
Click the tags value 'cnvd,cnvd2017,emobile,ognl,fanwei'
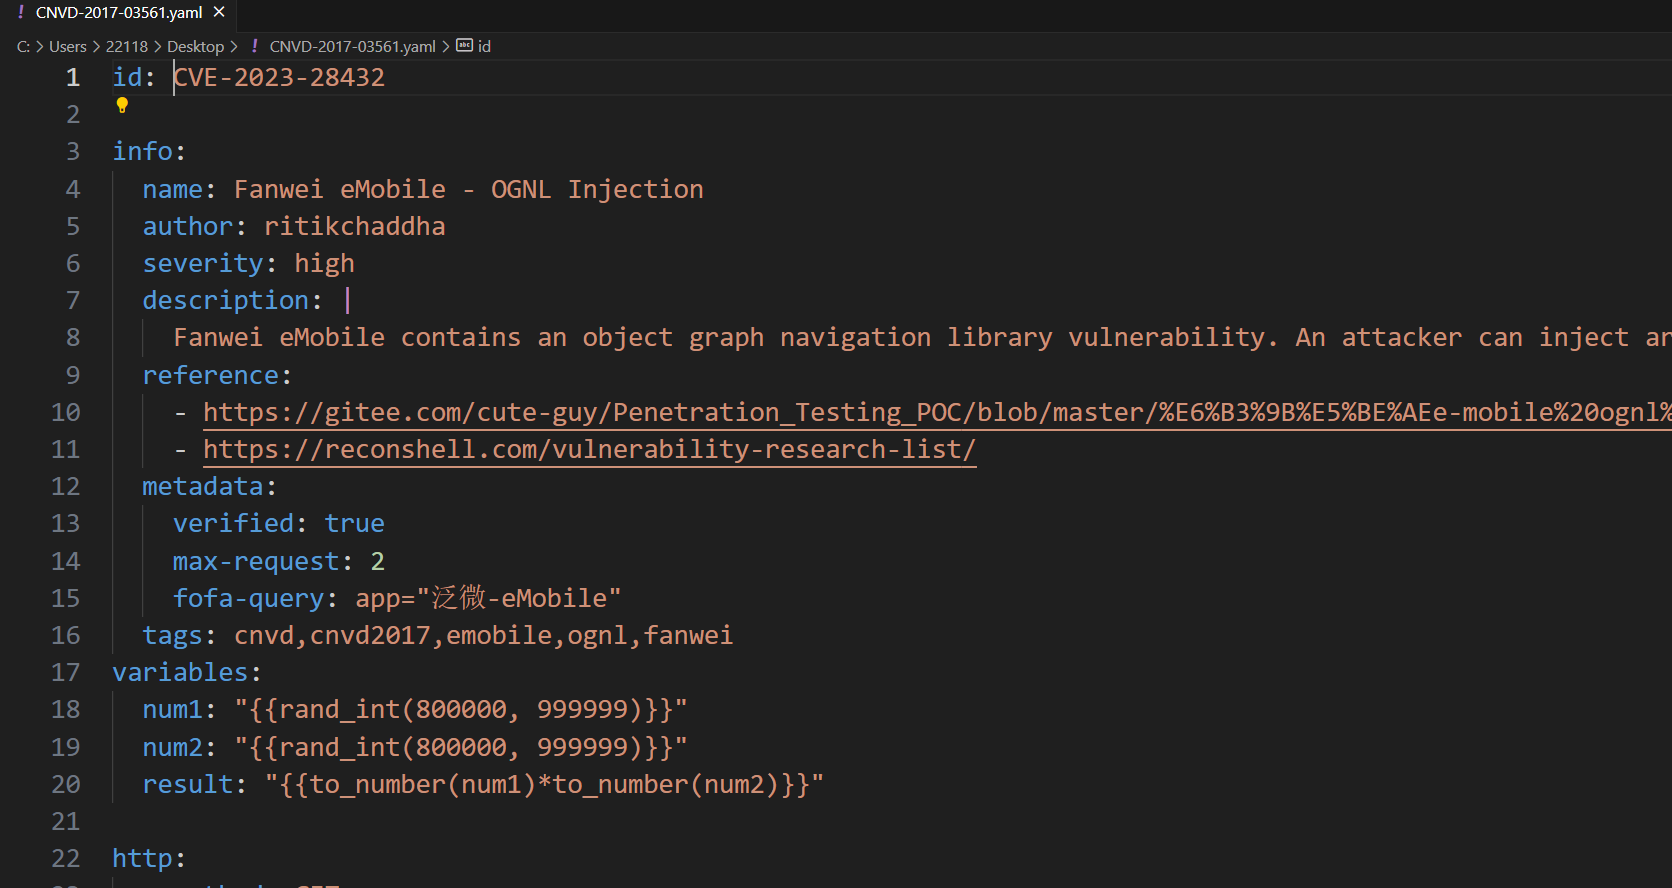(x=484, y=635)
